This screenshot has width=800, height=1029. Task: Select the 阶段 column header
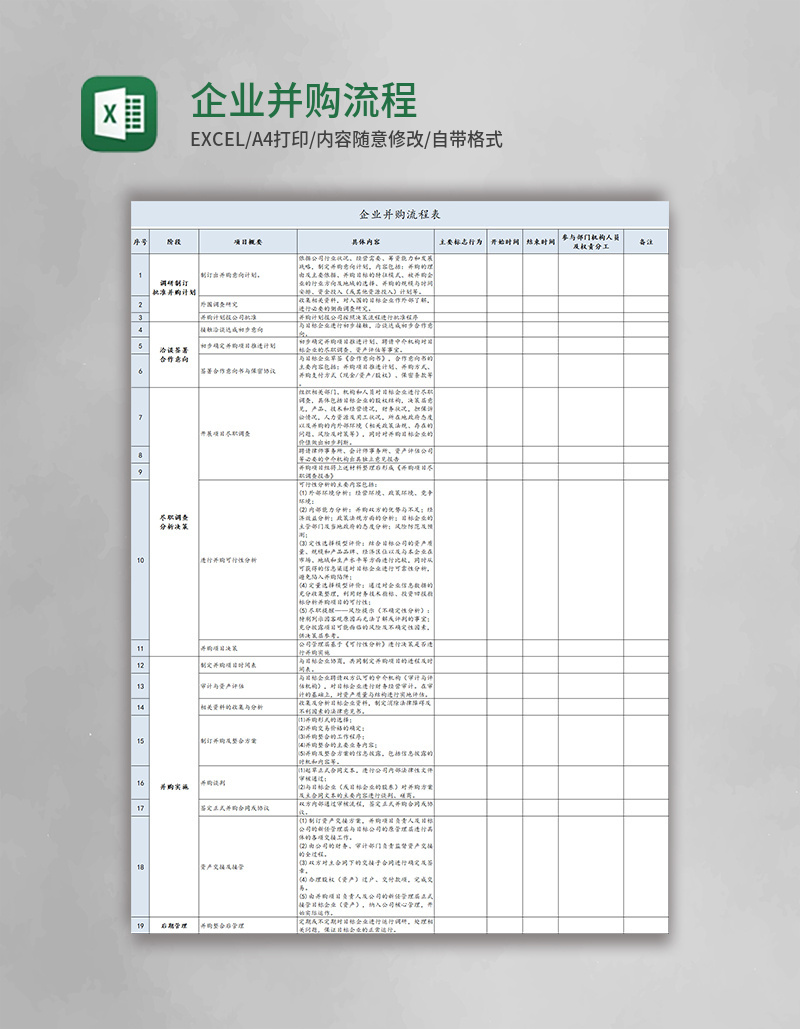tap(174, 242)
